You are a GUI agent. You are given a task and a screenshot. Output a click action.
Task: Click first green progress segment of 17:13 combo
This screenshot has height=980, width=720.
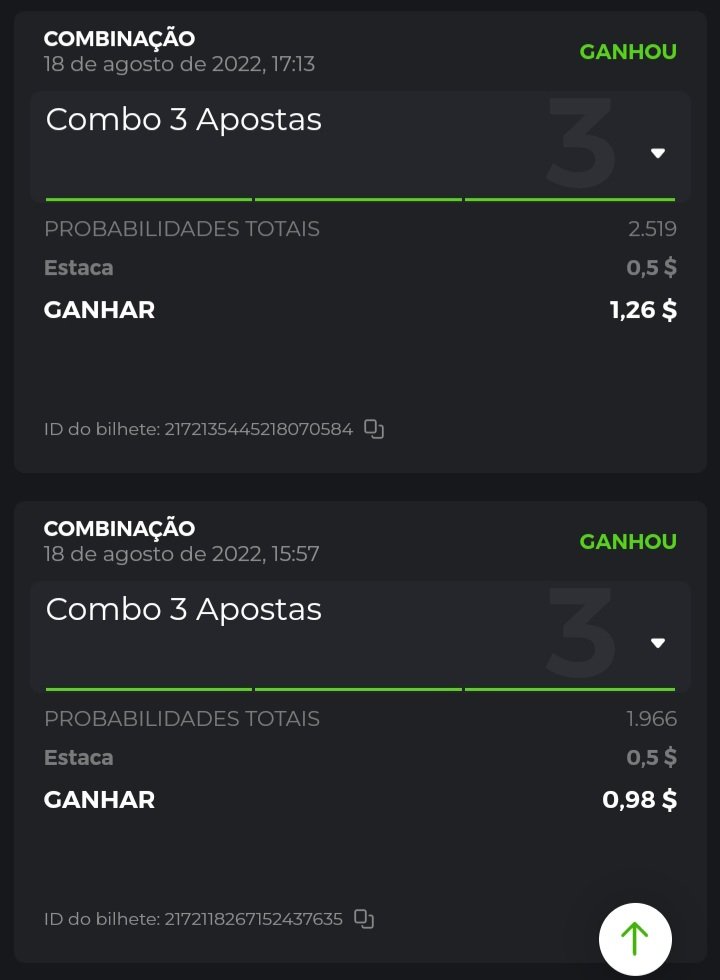click(149, 200)
